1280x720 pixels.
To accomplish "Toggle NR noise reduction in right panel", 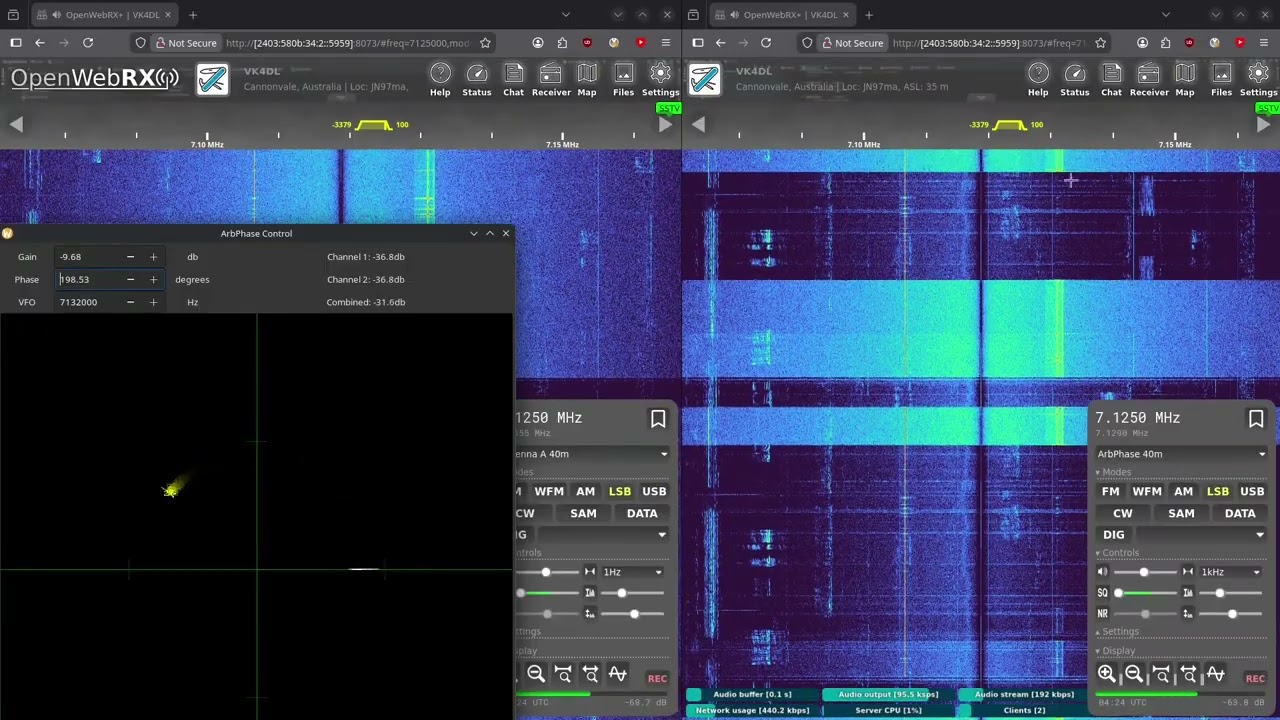I will pos(1103,614).
